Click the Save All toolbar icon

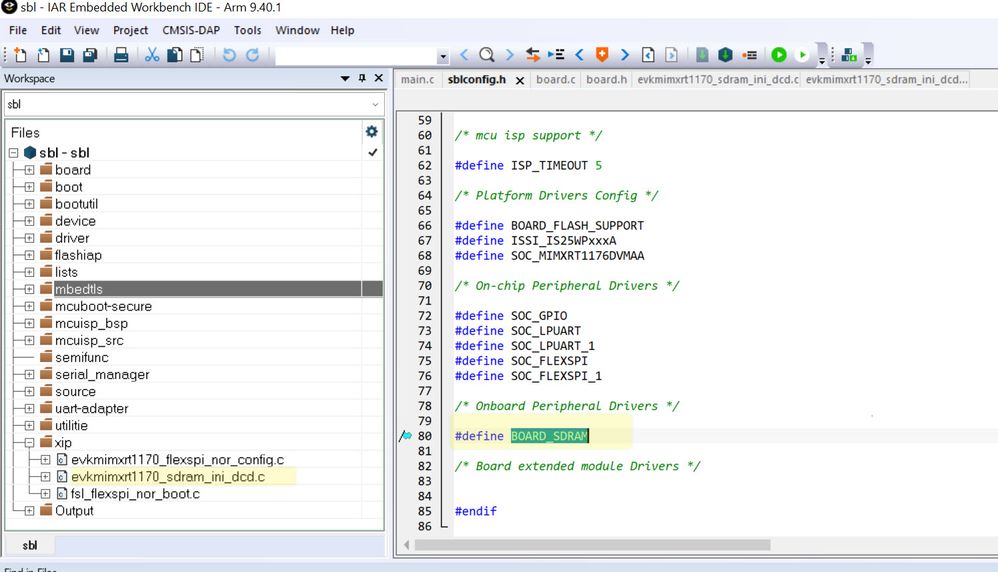pyautogui.click(x=90, y=55)
